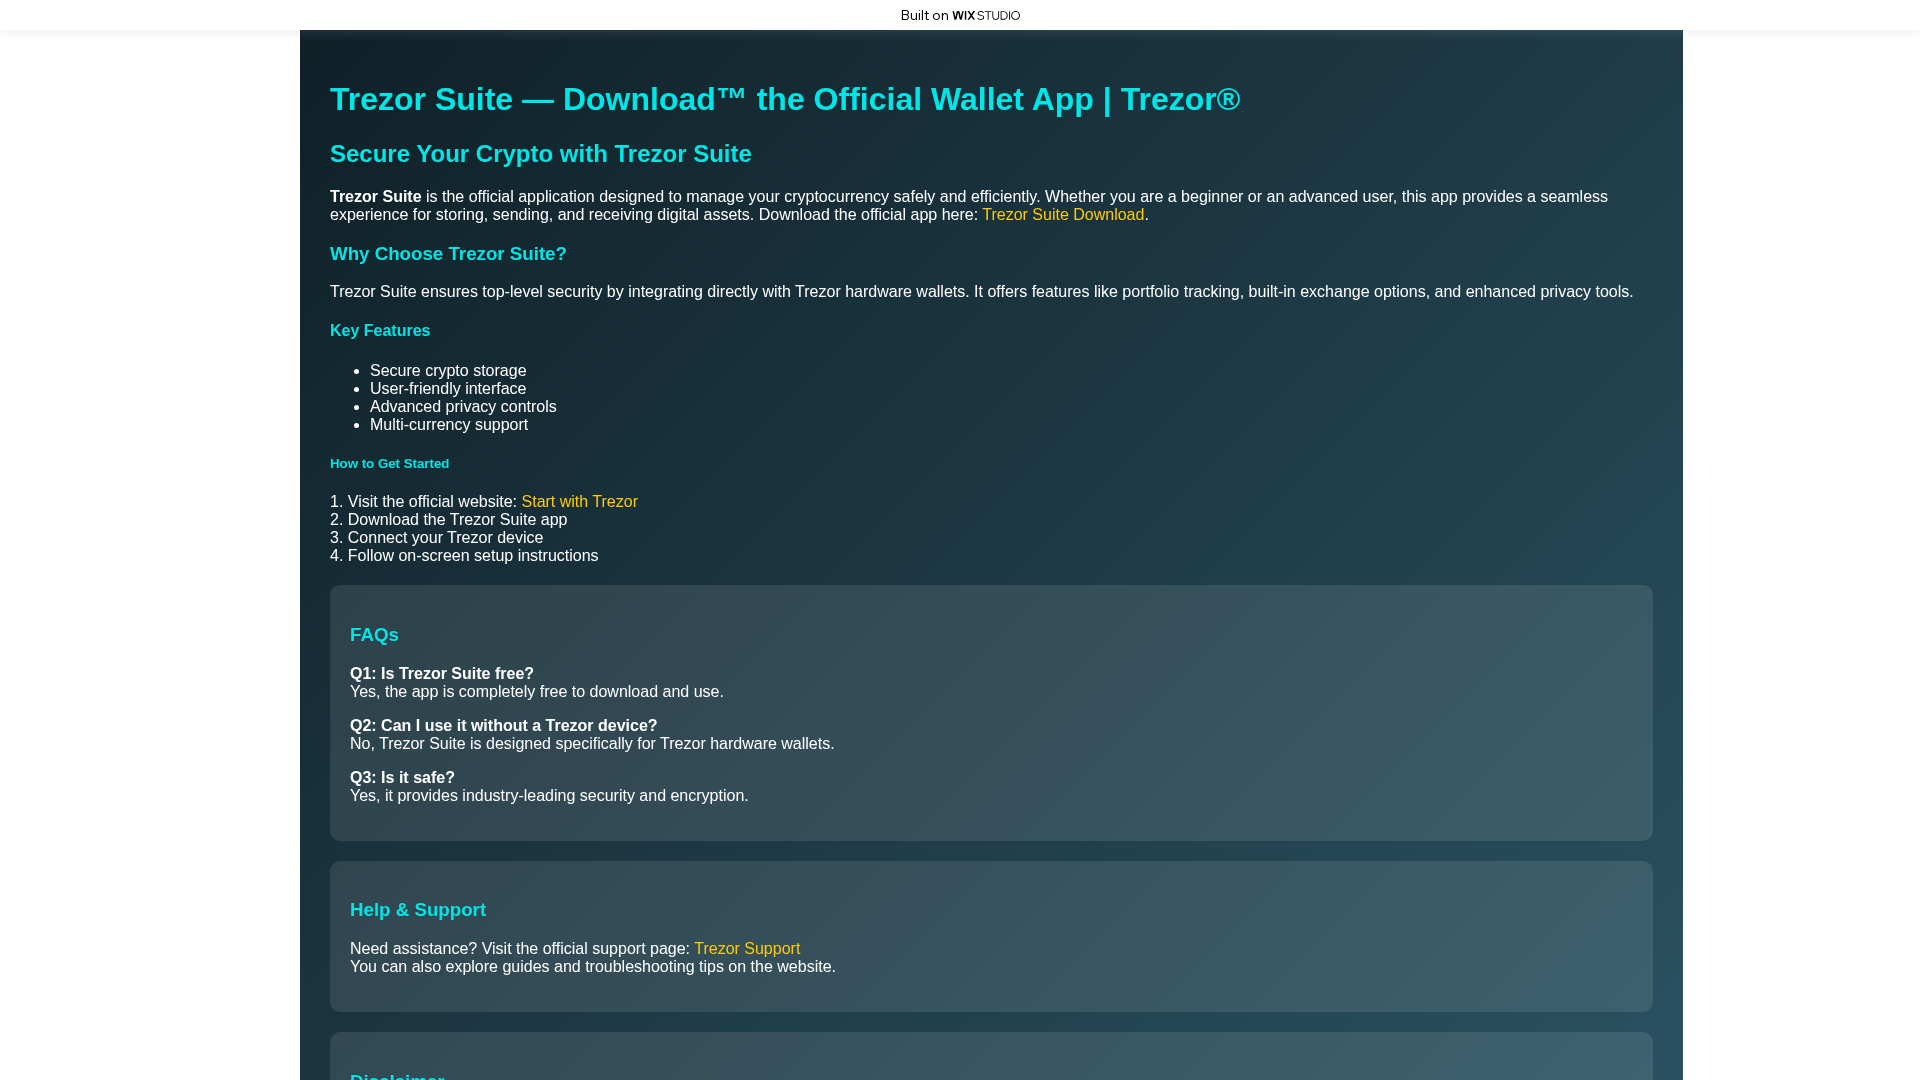Open the Trezor Suite Download link
The width and height of the screenshot is (1920, 1080).
point(1063,214)
